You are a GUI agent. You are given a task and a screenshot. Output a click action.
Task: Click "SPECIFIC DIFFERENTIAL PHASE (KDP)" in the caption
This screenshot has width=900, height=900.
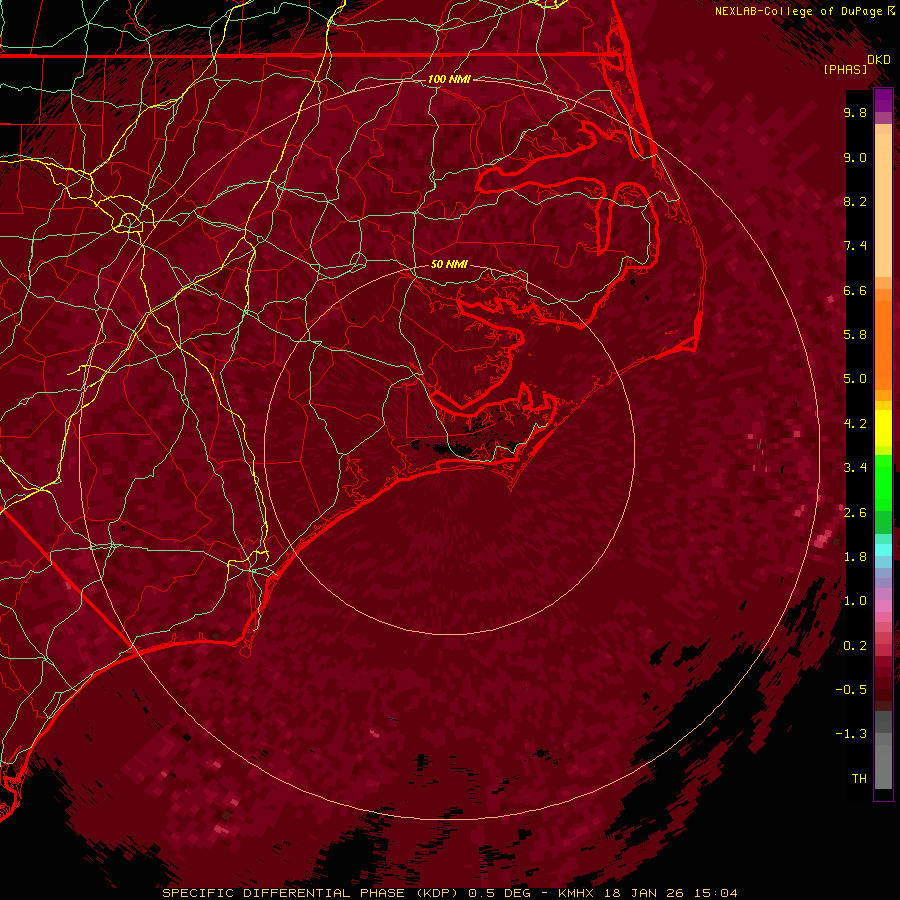point(311,893)
